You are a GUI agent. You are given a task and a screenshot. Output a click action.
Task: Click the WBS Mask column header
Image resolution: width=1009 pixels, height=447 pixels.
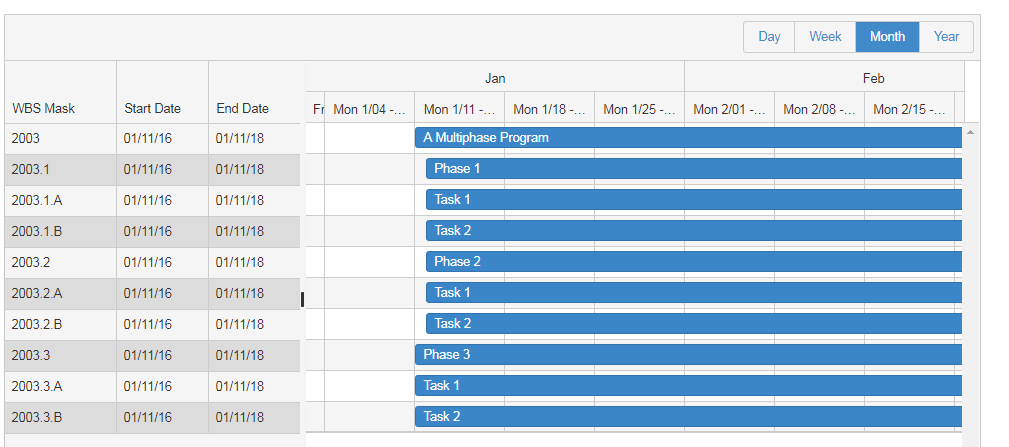(x=44, y=108)
